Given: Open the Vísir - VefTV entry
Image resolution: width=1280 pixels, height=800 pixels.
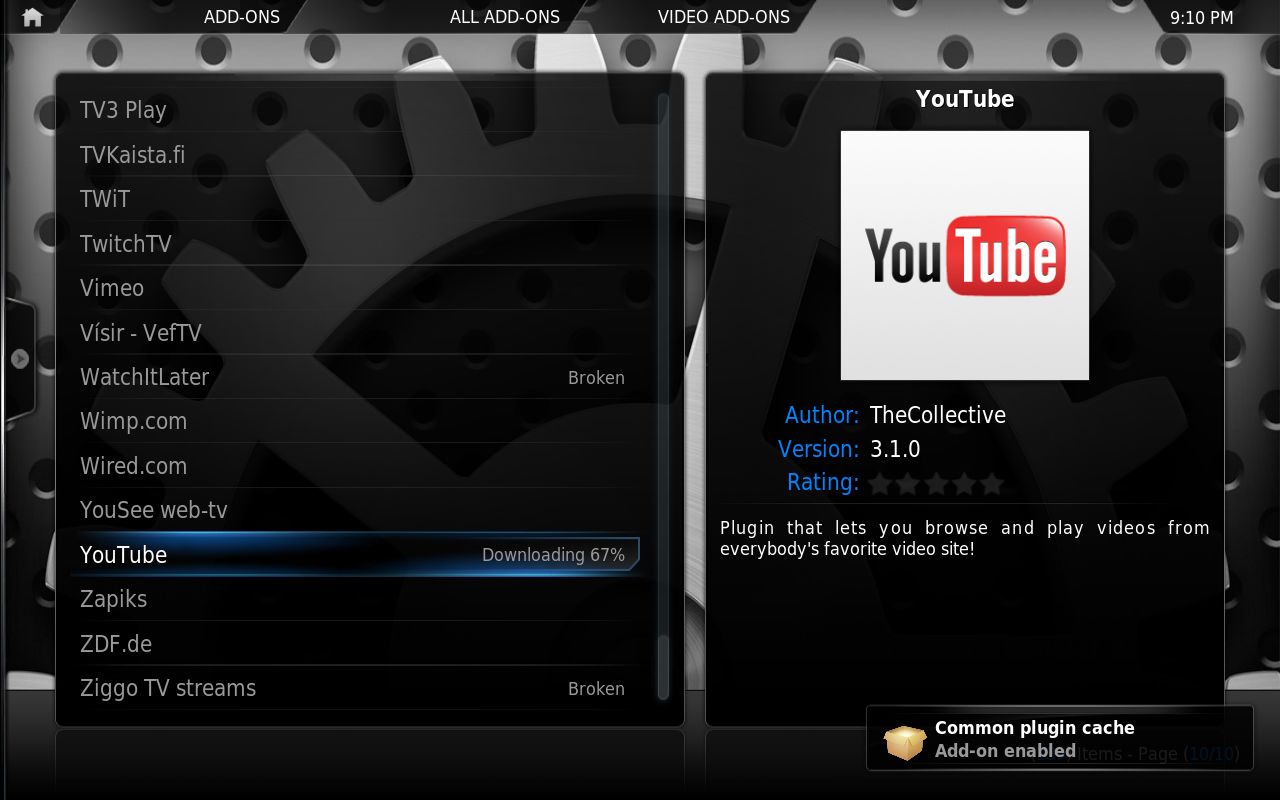Looking at the screenshot, I should pyautogui.click(x=355, y=332).
